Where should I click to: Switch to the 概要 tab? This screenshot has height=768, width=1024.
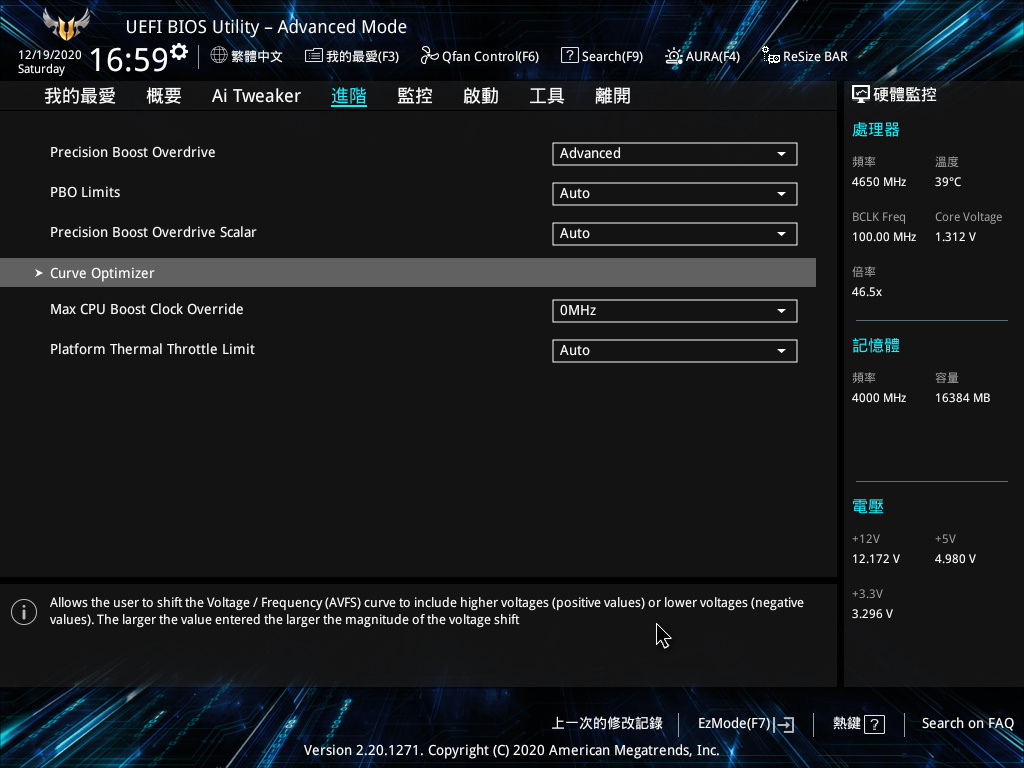[164, 96]
